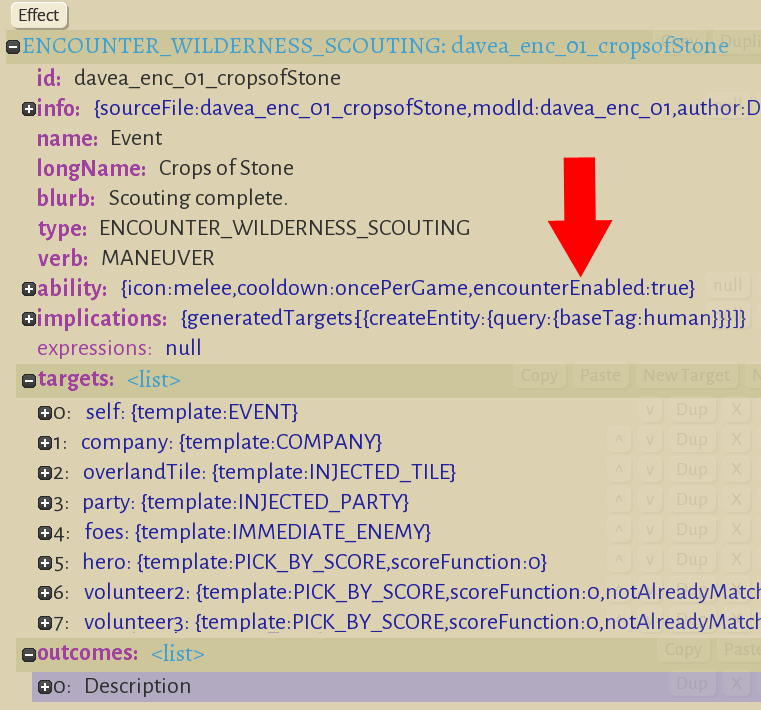The image size is (761, 710).
Task: Delete the overlandTile target with X
Action: (x=735, y=470)
